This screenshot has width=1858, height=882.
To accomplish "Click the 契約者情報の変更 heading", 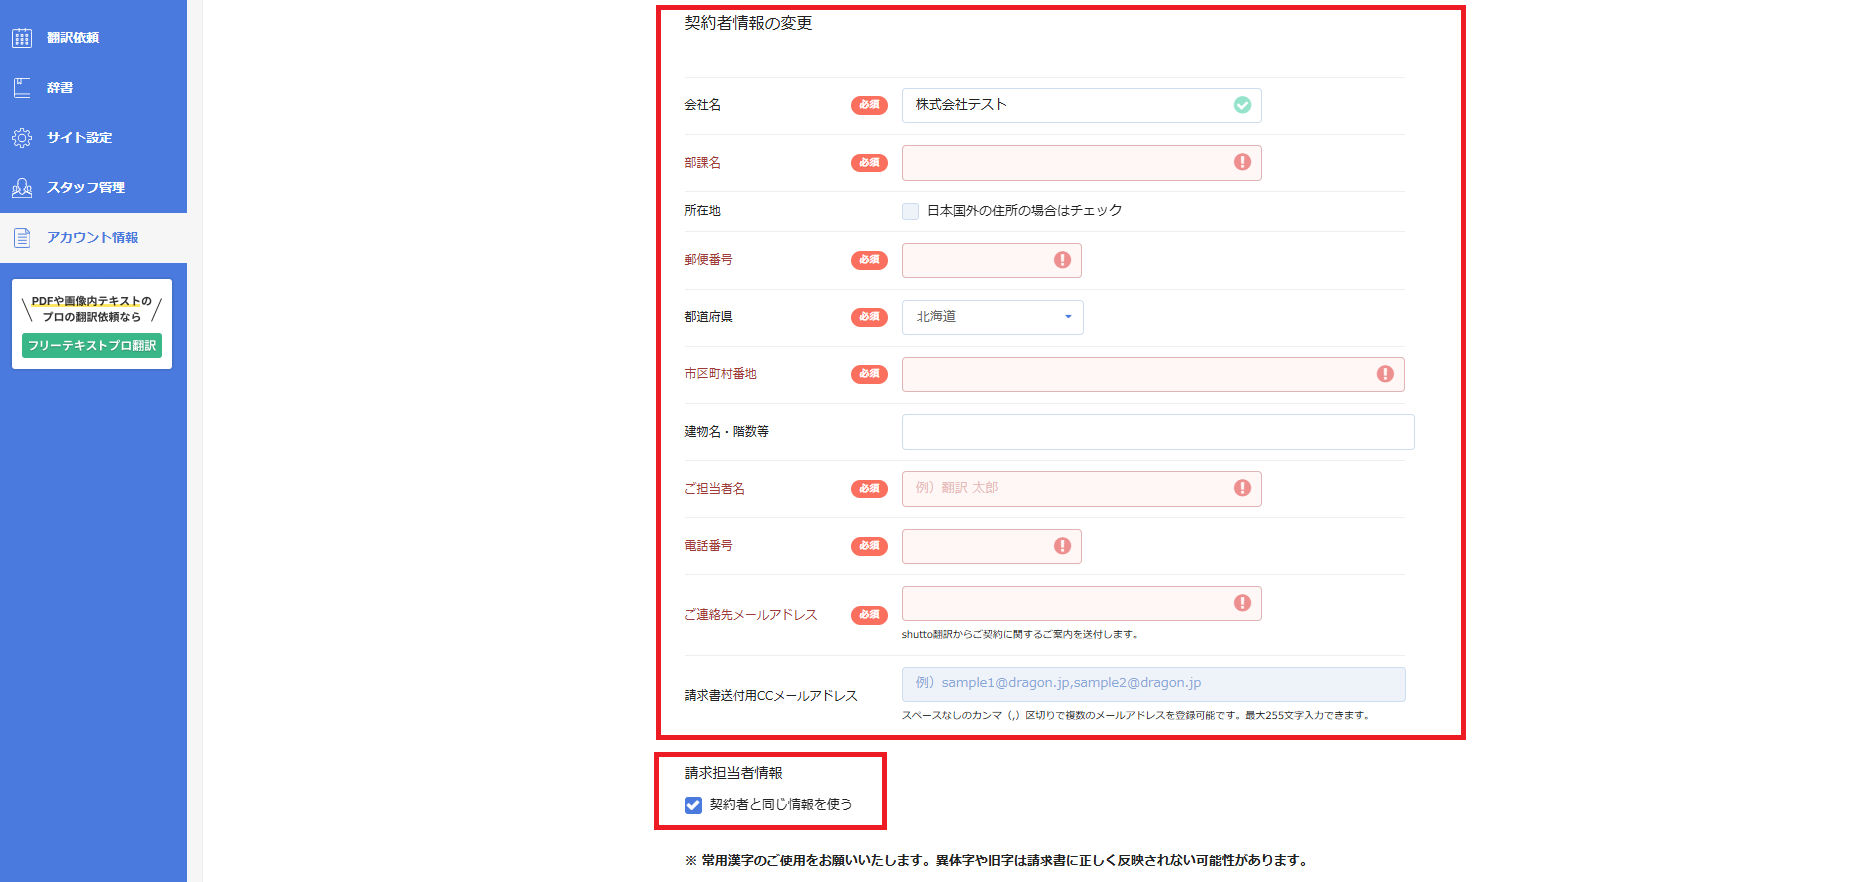I will pyautogui.click(x=748, y=23).
